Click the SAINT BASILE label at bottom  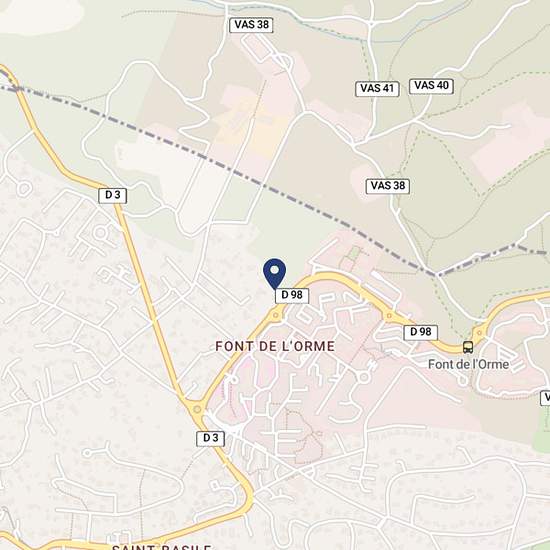click(x=162, y=546)
